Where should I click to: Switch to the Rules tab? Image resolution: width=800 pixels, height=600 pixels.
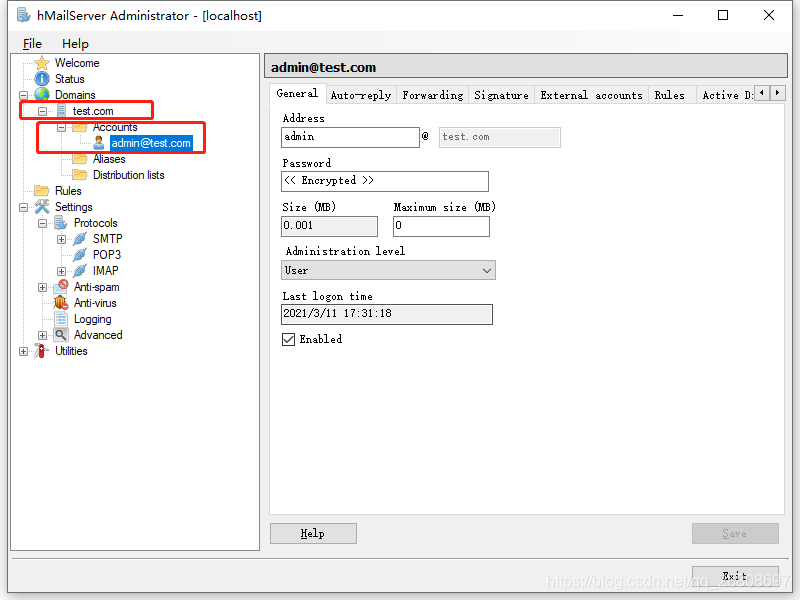[669, 95]
